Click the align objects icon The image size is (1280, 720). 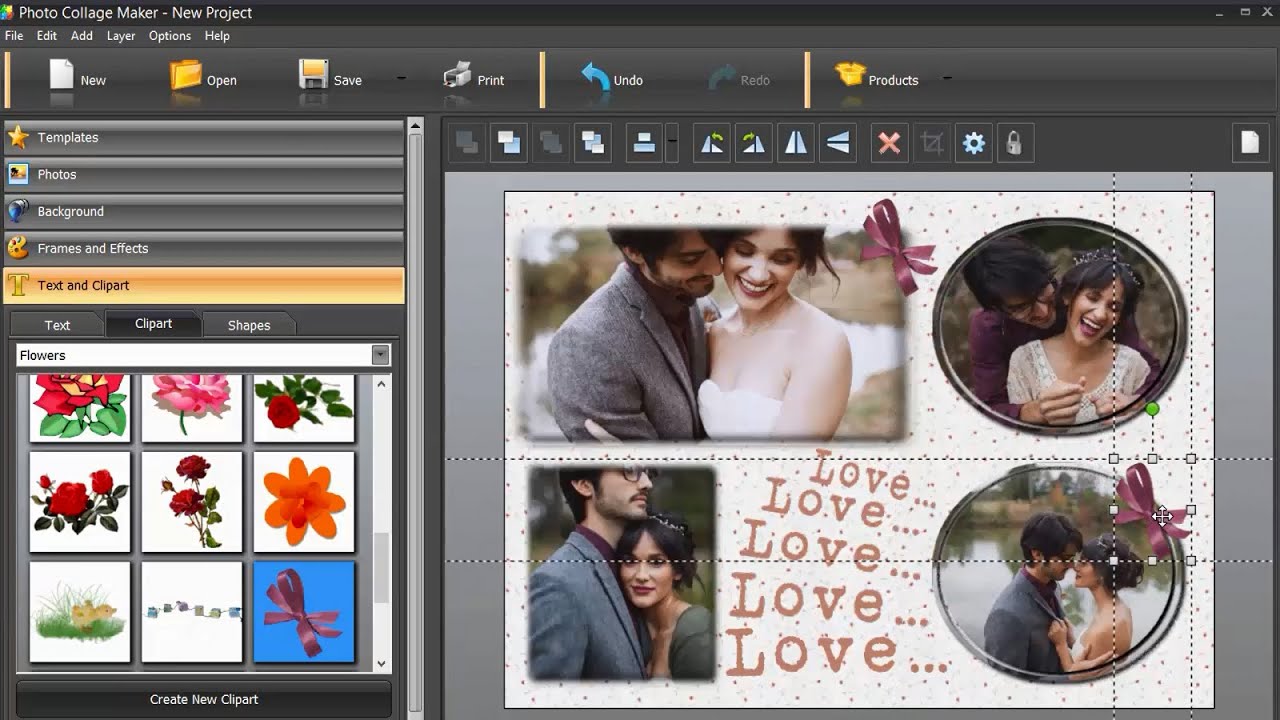644,143
